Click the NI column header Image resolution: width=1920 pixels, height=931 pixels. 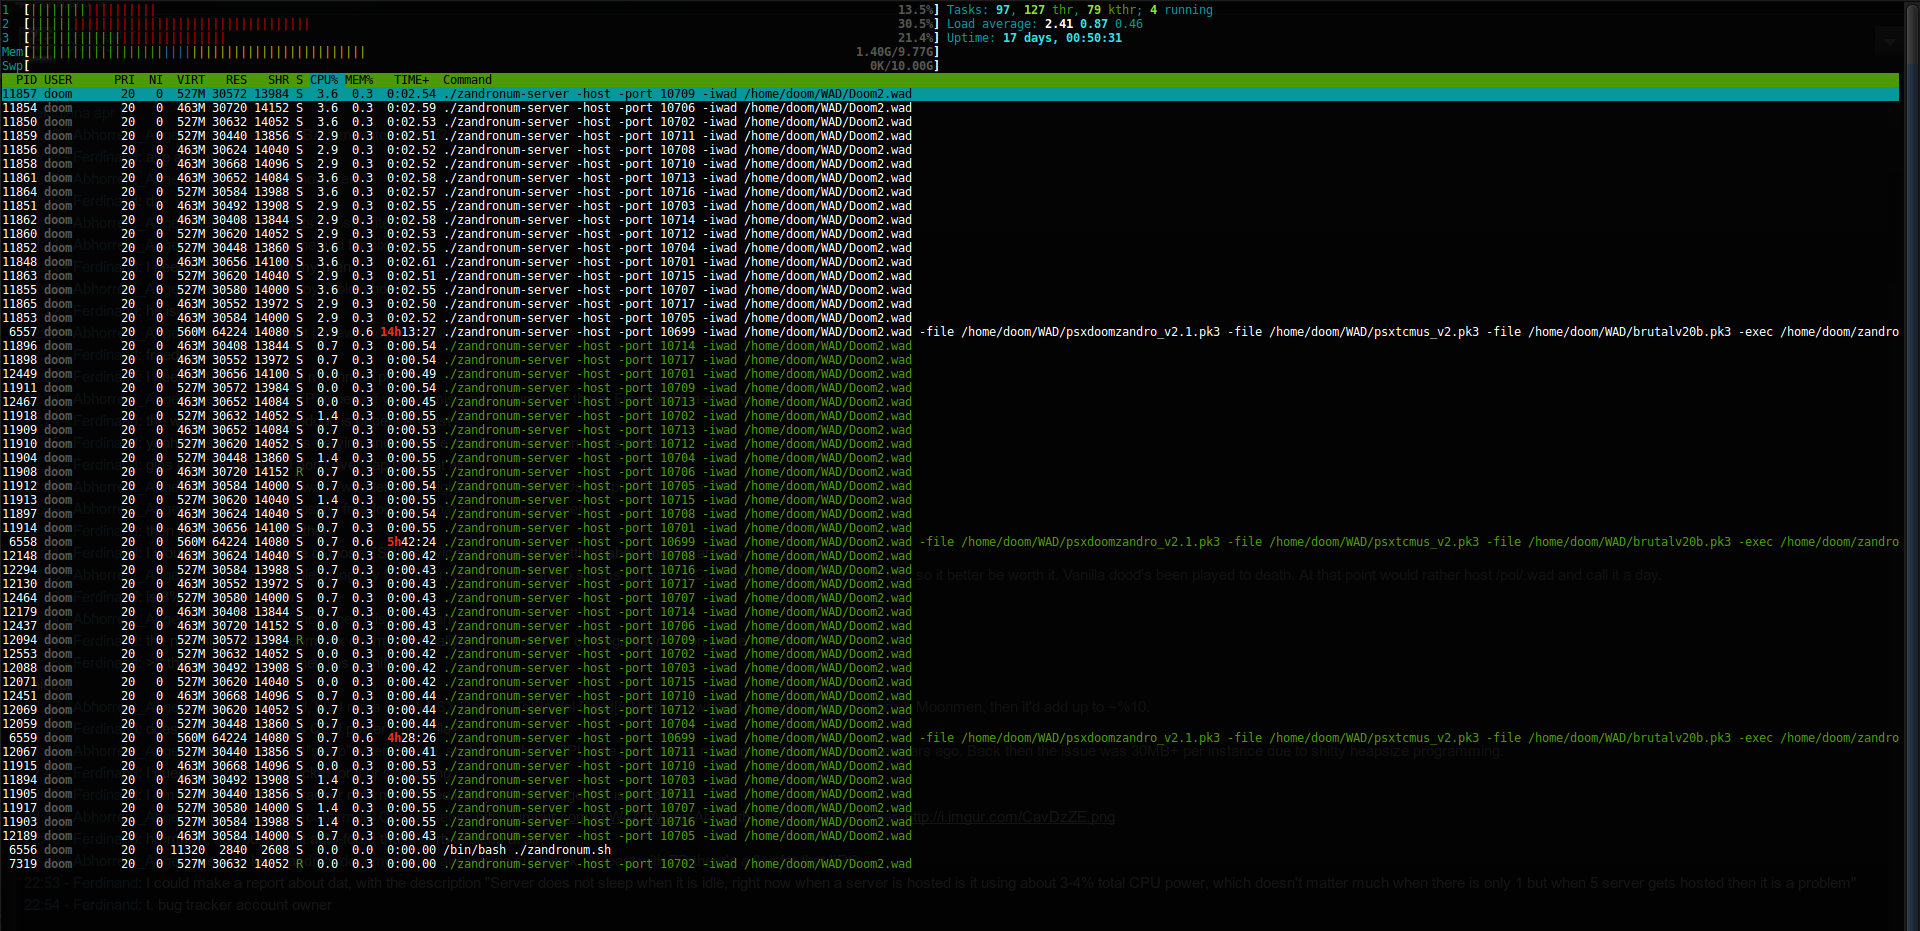click(x=155, y=80)
